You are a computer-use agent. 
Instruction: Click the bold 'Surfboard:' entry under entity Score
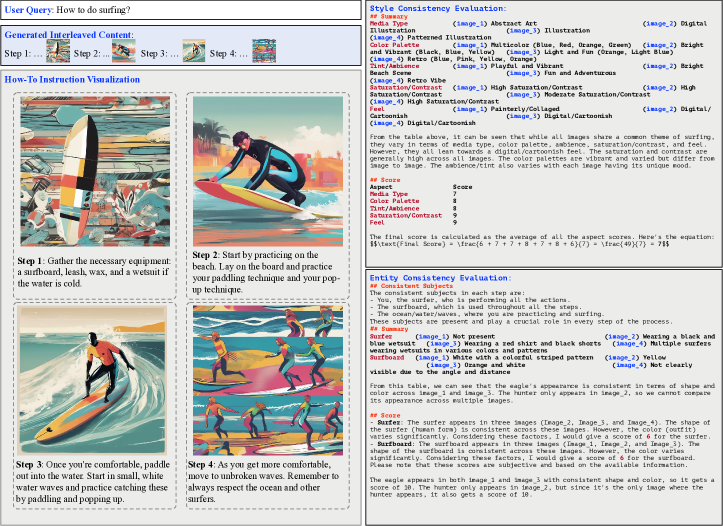394,444
